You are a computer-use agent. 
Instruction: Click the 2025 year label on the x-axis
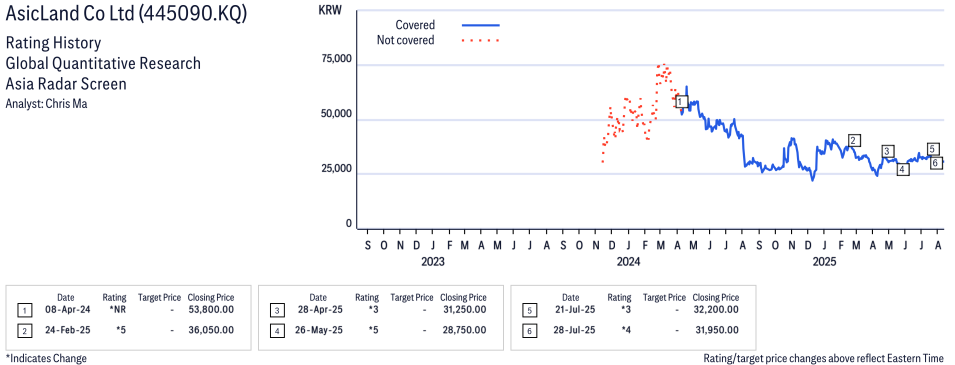tap(825, 262)
